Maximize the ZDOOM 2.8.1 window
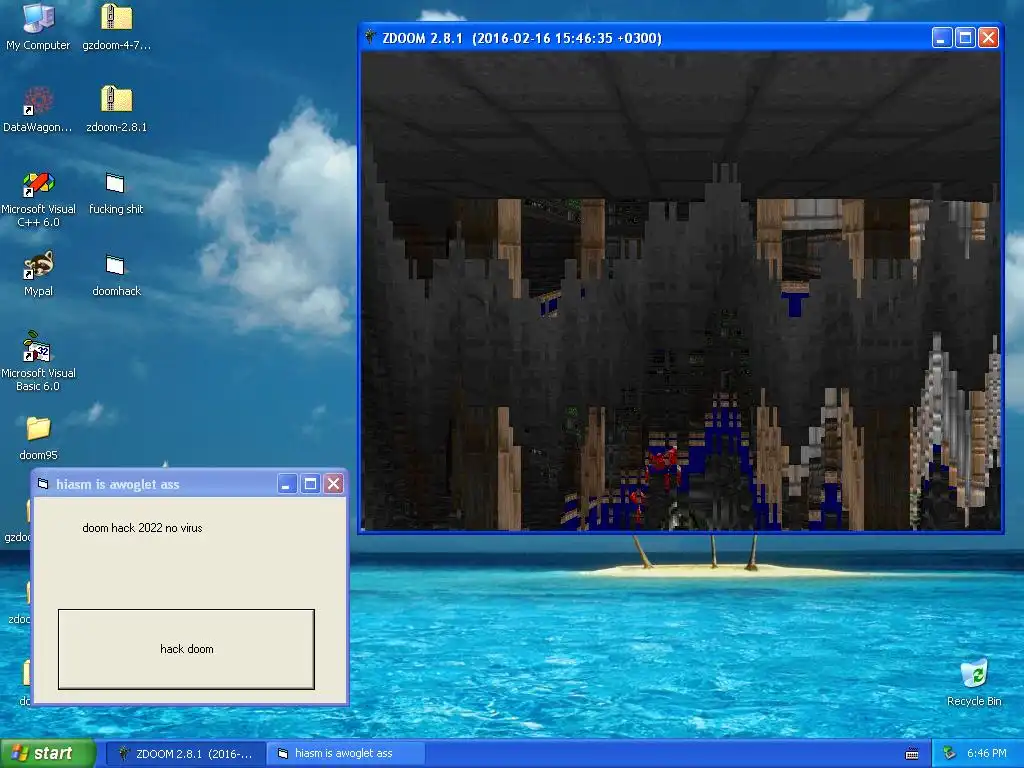1024x768 pixels. pos(965,38)
